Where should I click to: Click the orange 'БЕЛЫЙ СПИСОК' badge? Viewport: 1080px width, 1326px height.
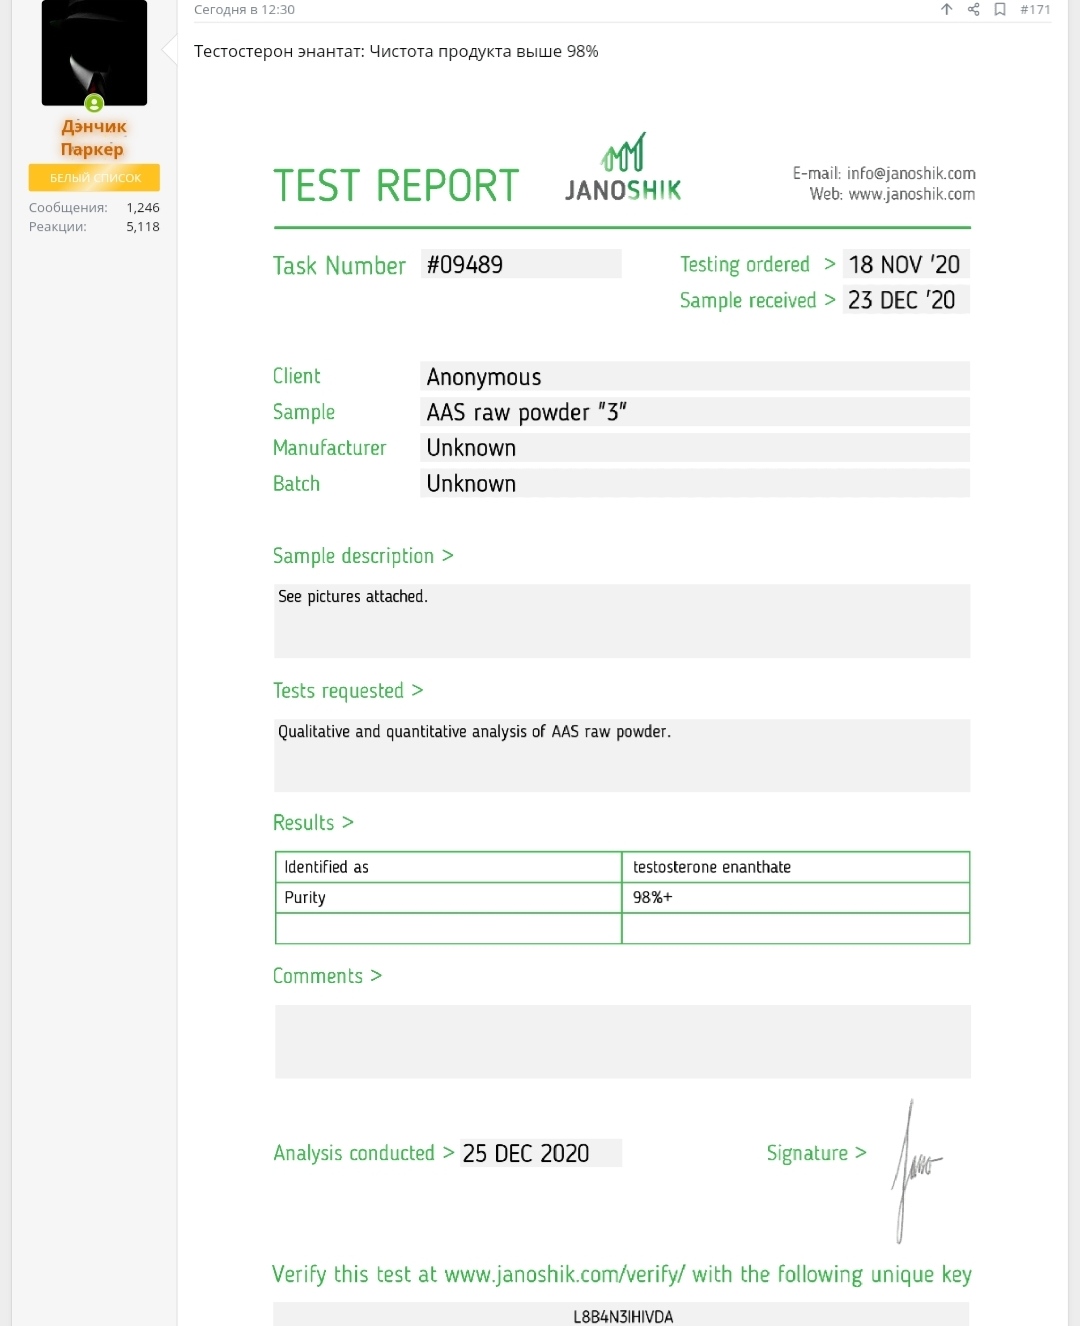[x=94, y=177]
